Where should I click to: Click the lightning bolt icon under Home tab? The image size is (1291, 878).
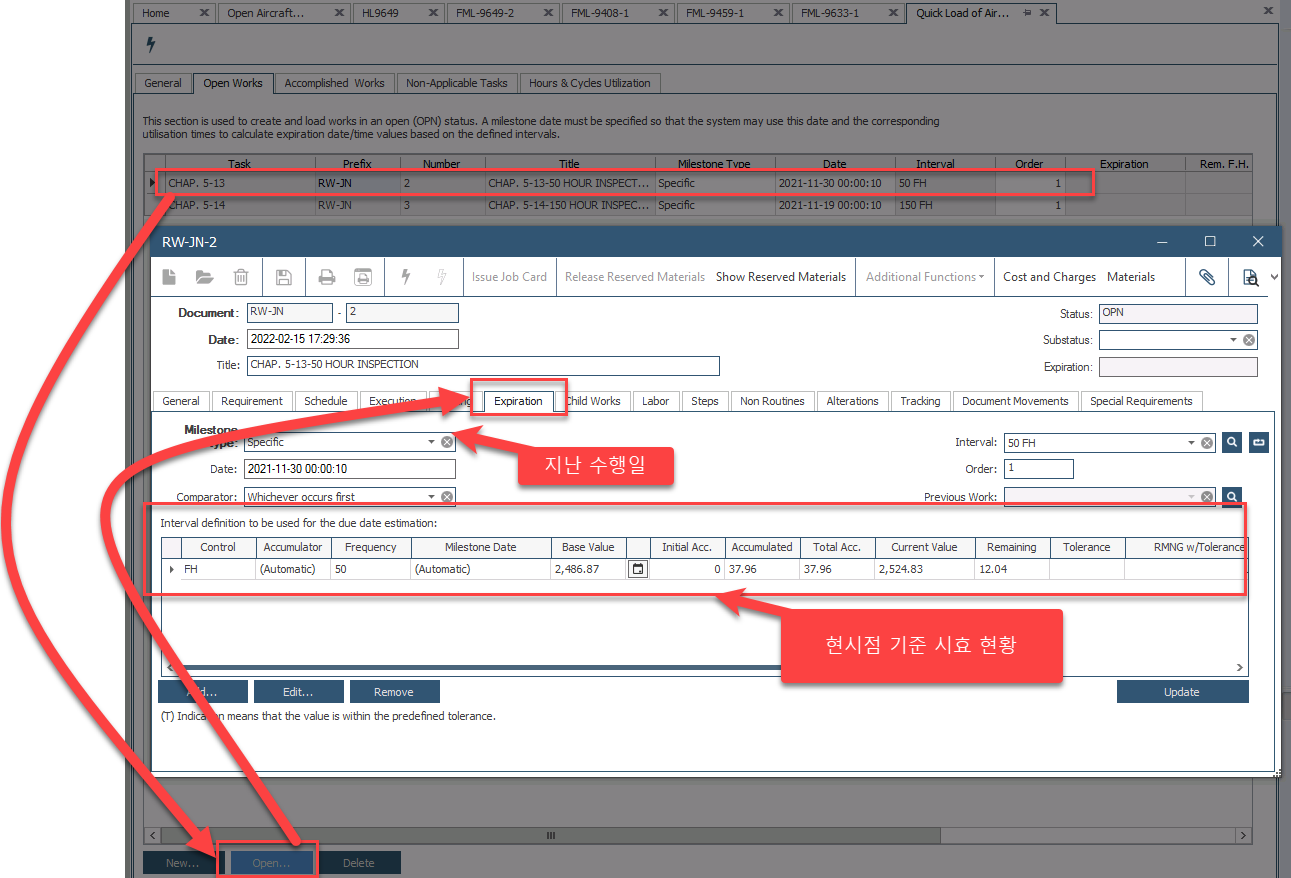coord(151,45)
